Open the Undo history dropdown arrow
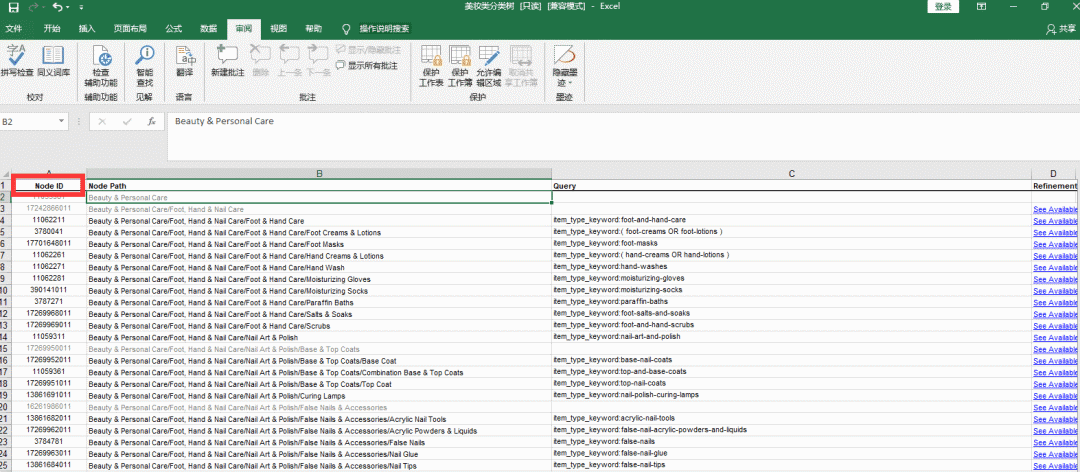This screenshot has height=472, width=1080. [67, 7]
